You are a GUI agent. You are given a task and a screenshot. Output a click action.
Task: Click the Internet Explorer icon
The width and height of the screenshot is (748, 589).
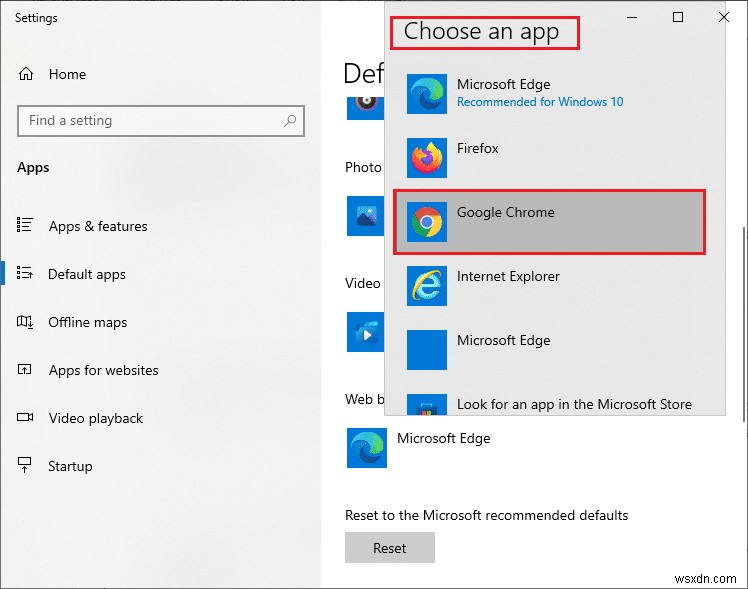[427, 286]
